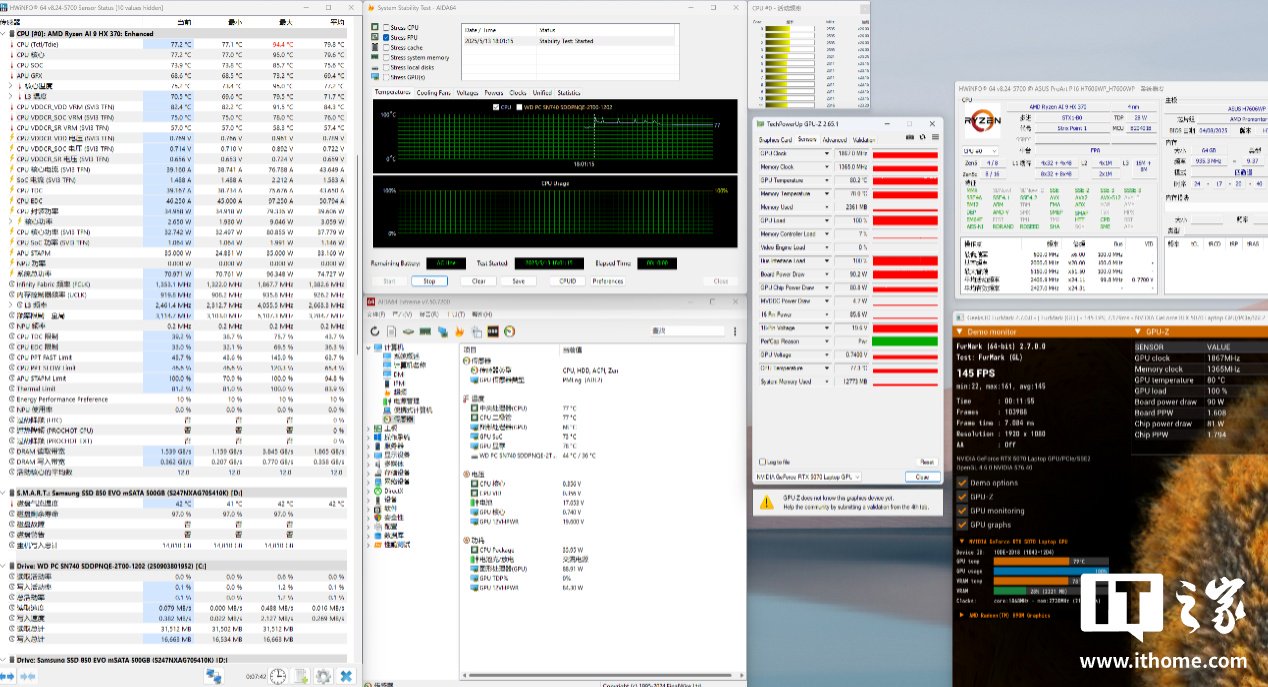Image resolution: width=1268 pixels, height=687 pixels.
Task: Click the flame stability test toolbar icon
Action: pos(459,332)
